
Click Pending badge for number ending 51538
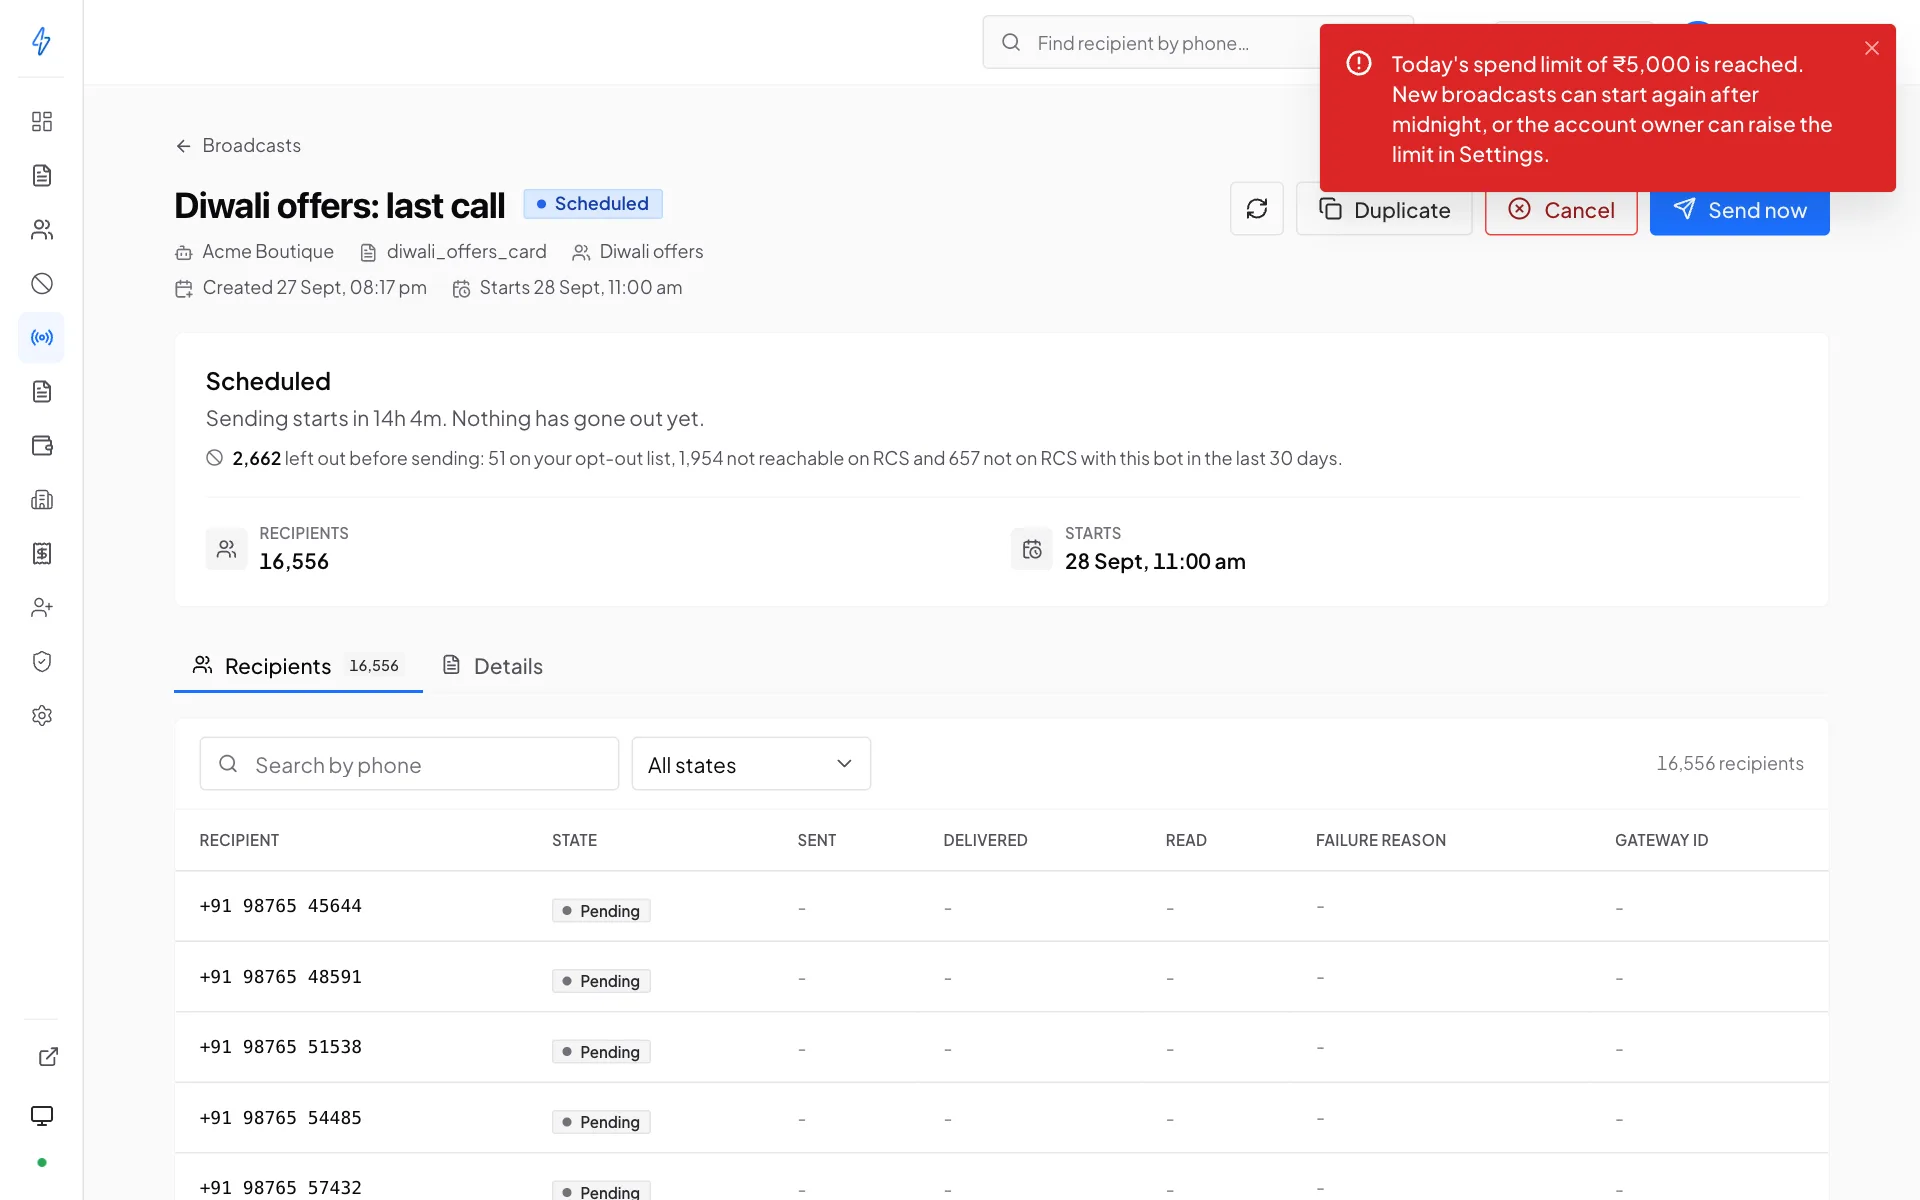[x=601, y=1052]
